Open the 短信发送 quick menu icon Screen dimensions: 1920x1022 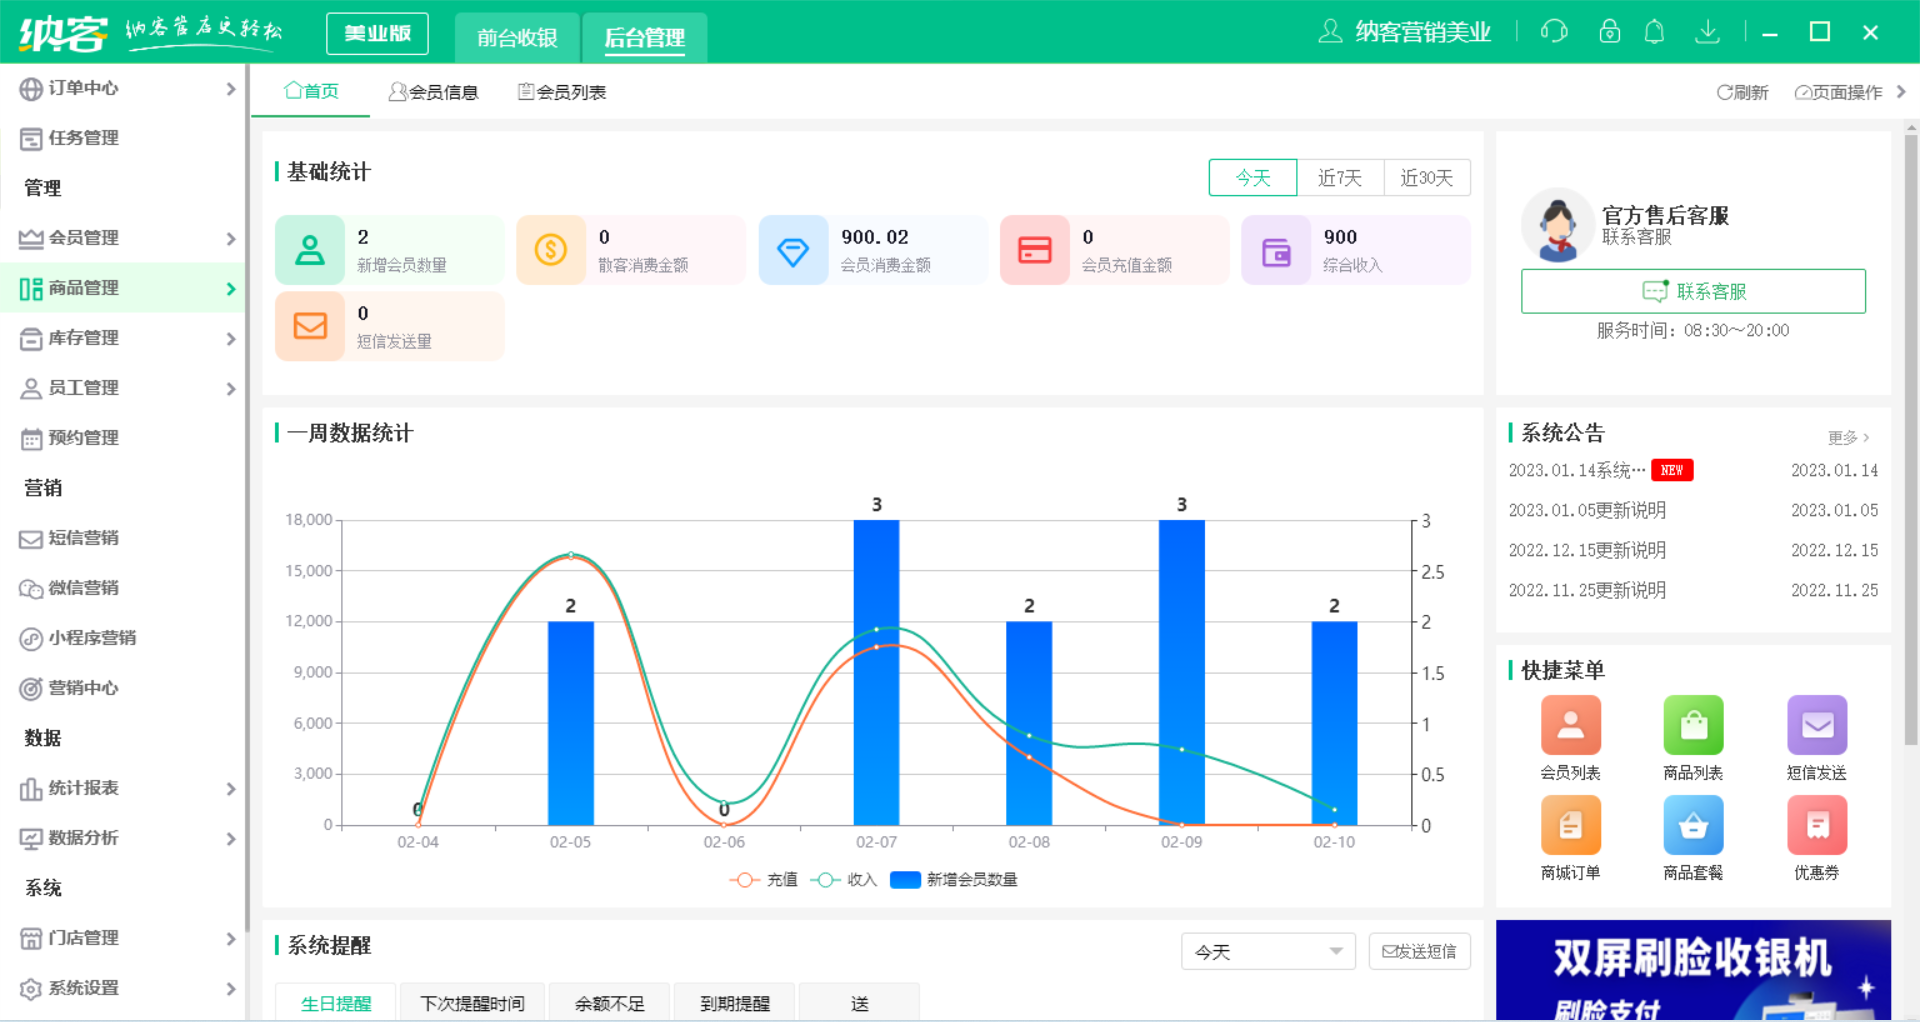click(1817, 726)
